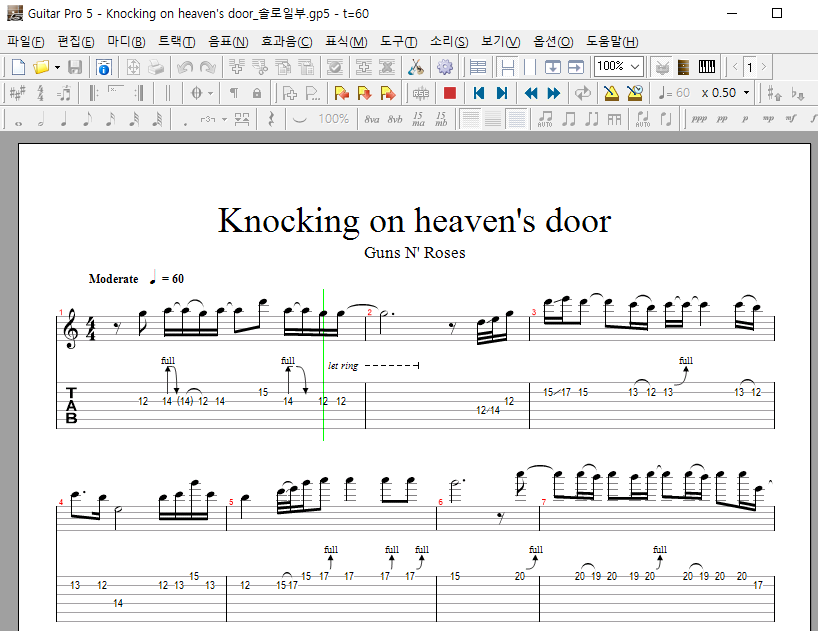The image size is (818, 631).
Task: Insert a section marker
Action: tap(290, 93)
